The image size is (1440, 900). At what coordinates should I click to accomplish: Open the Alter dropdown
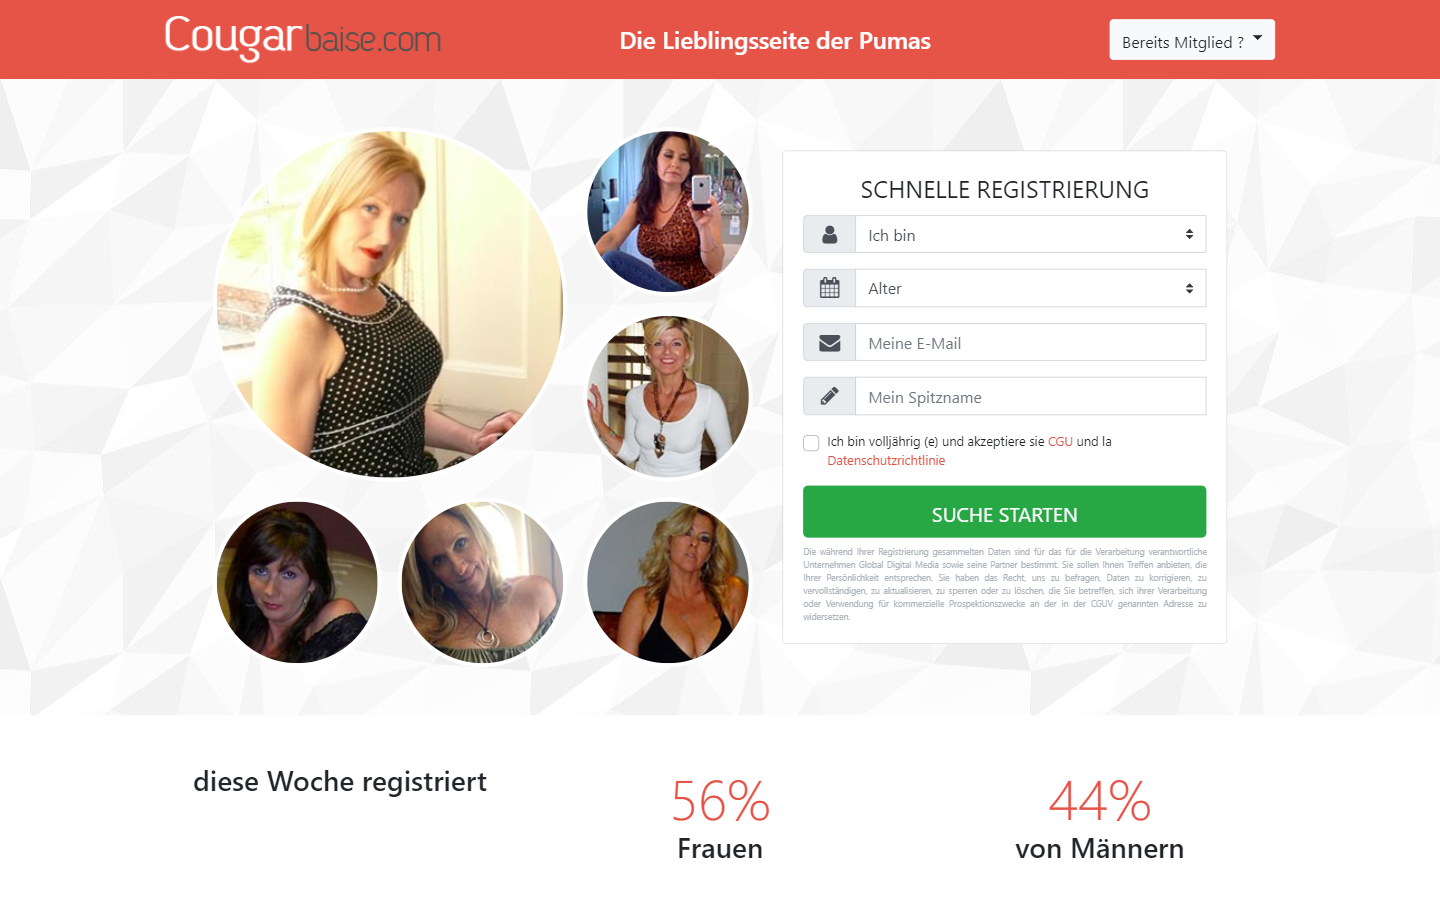1030,288
